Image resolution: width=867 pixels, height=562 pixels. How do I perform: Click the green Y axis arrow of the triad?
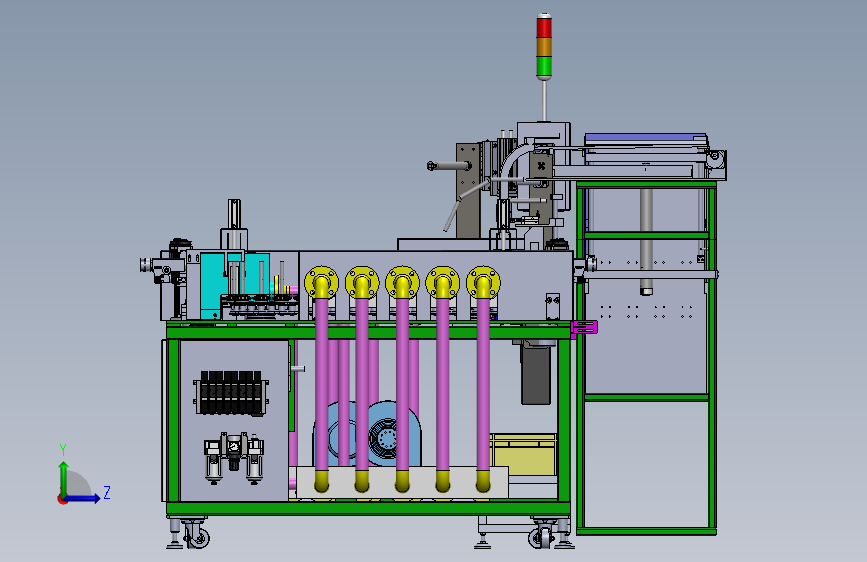coord(64,479)
